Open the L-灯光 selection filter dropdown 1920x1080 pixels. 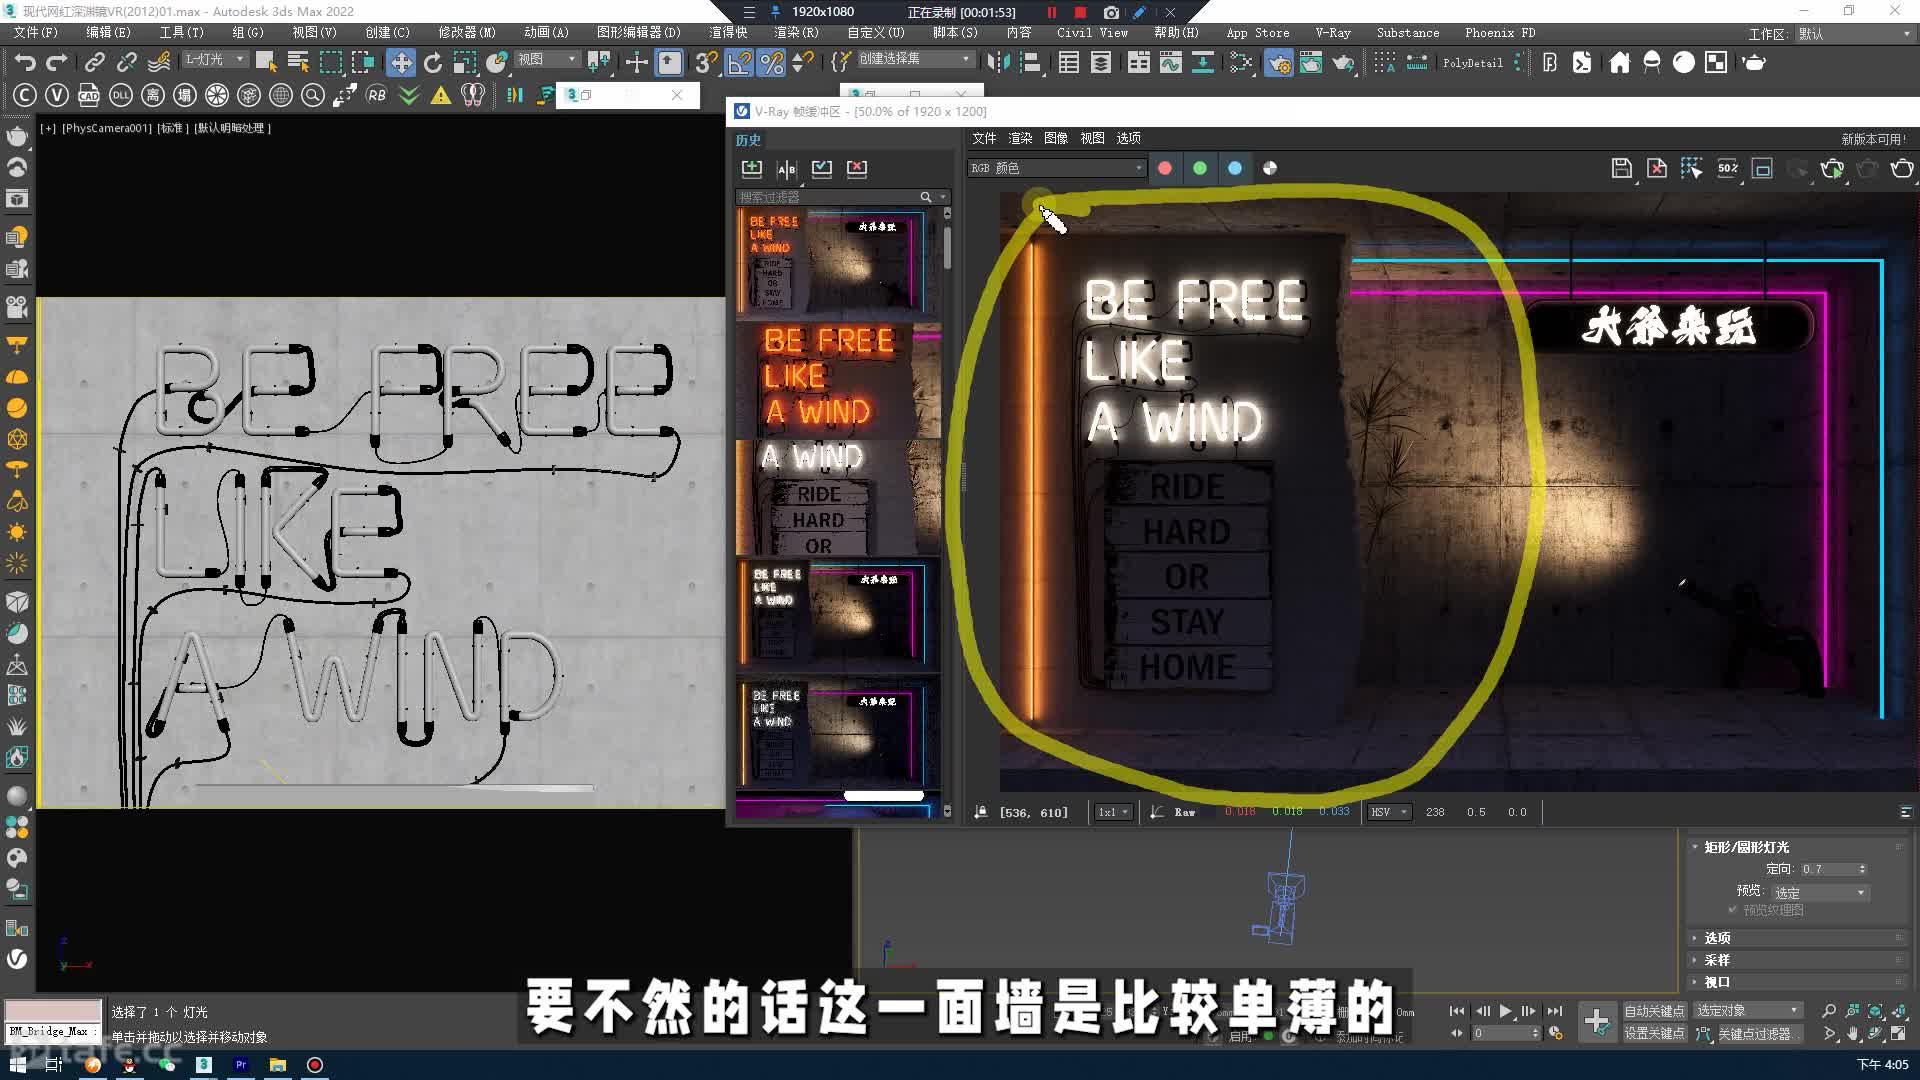pyautogui.click(x=215, y=60)
